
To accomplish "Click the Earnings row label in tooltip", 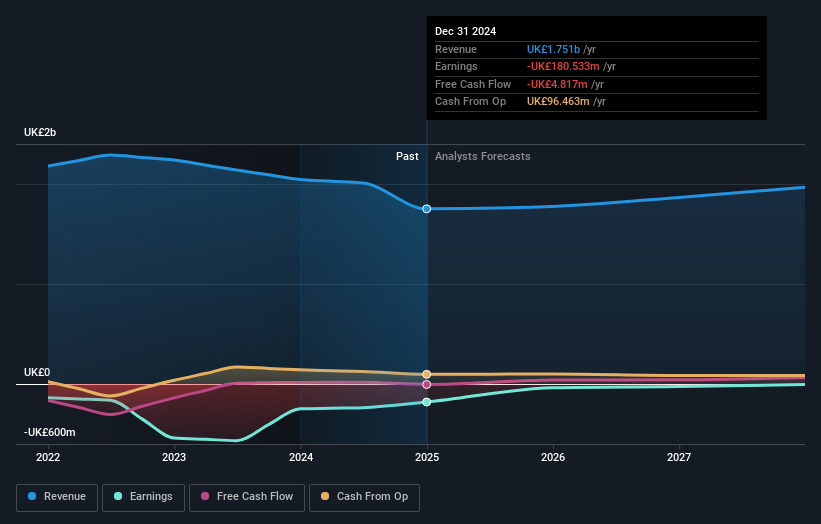I will 456,66.
